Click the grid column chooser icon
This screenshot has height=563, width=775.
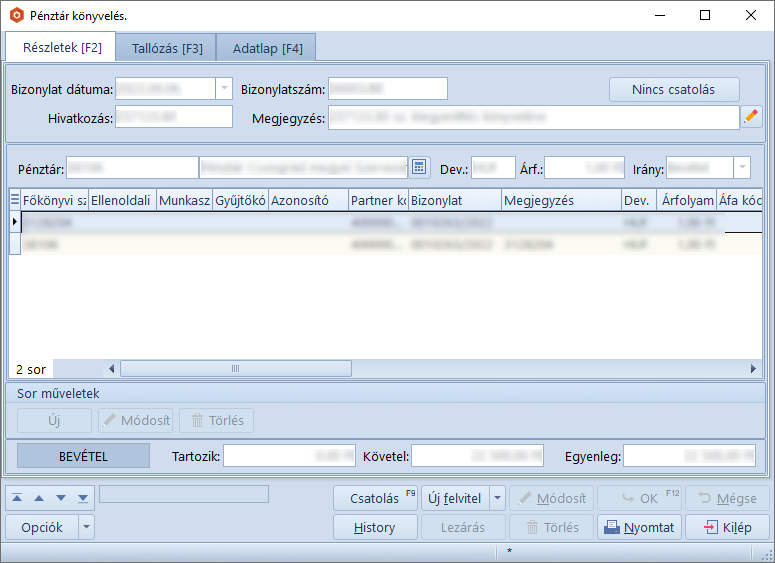(x=15, y=200)
